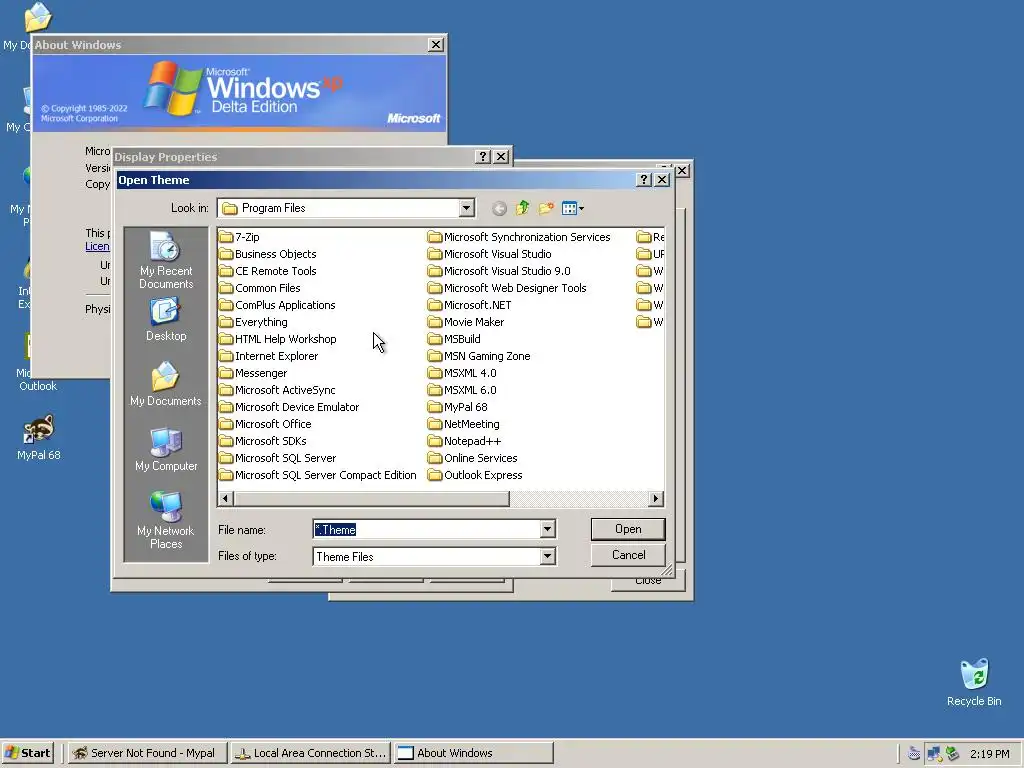Click the system tray clock
Screen dimensions: 1024x768
(x=989, y=754)
